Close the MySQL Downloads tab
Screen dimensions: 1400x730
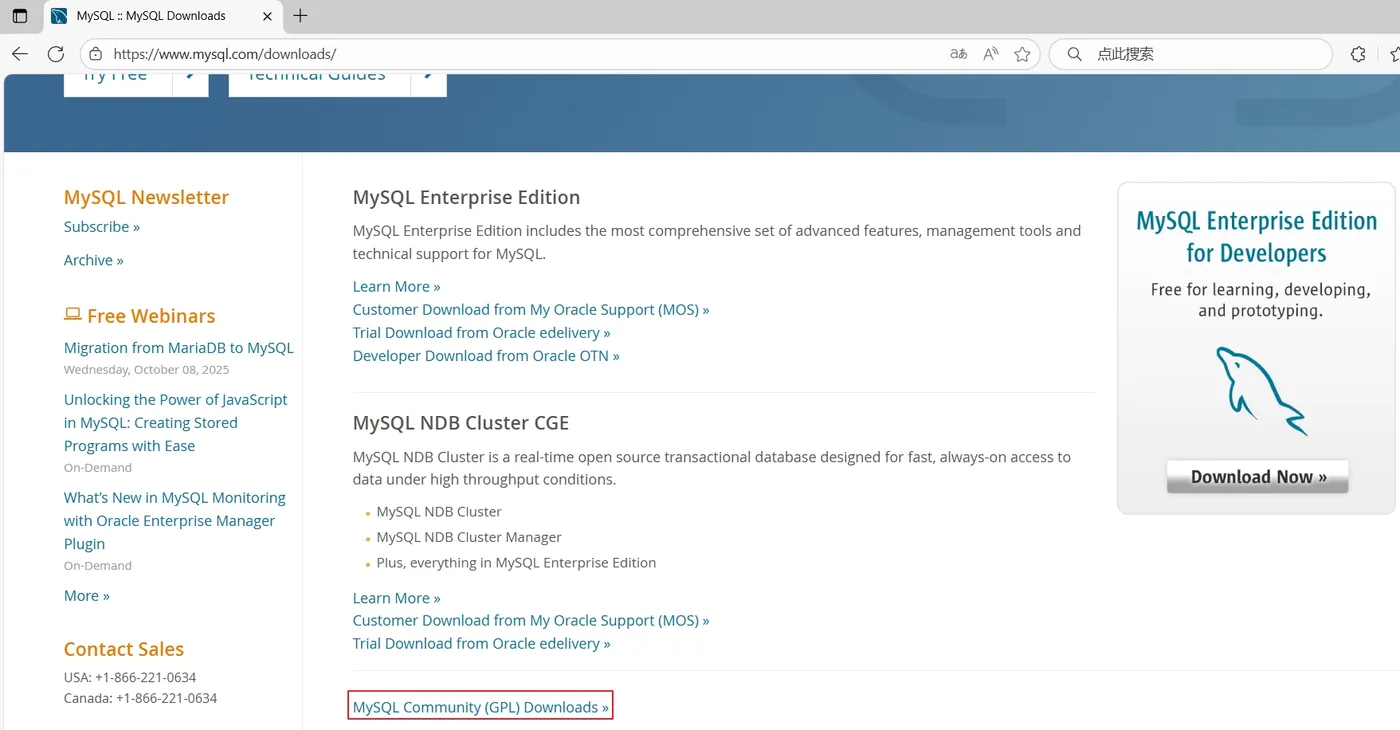[267, 16]
